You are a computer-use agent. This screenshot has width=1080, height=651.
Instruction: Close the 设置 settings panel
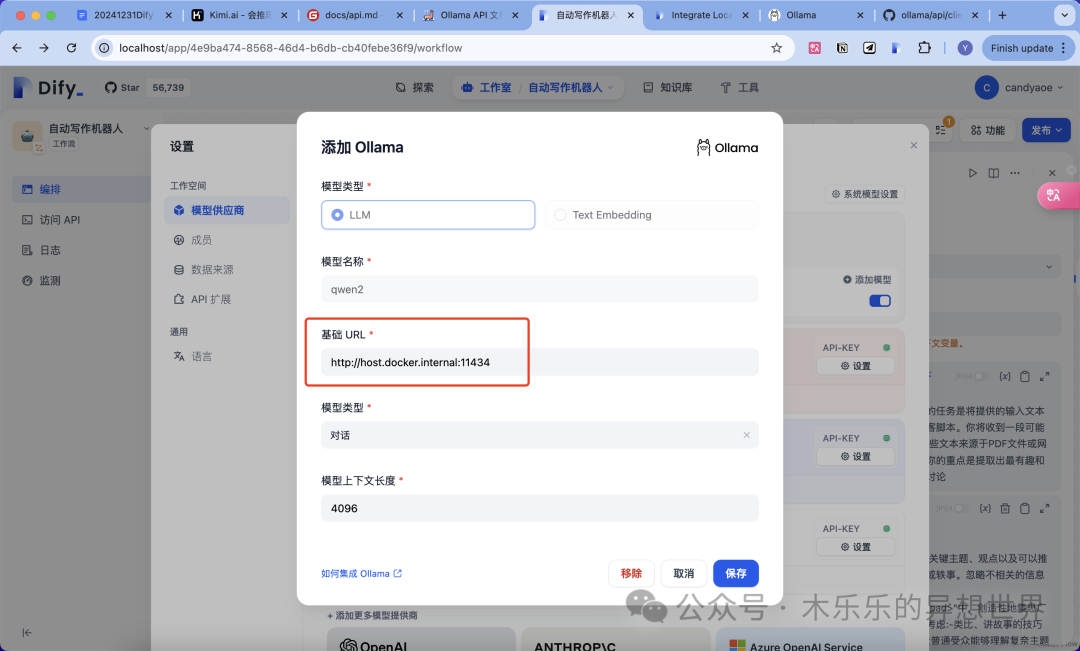913,145
